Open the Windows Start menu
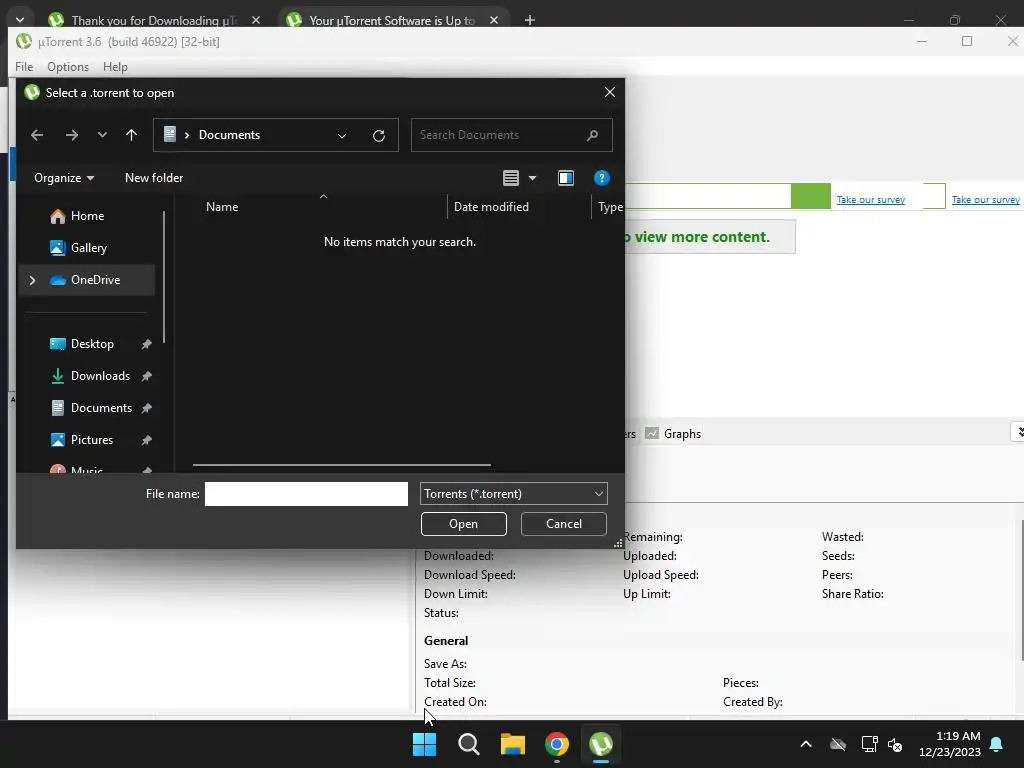The width and height of the screenshot is (1024, 768). point(424,744)
